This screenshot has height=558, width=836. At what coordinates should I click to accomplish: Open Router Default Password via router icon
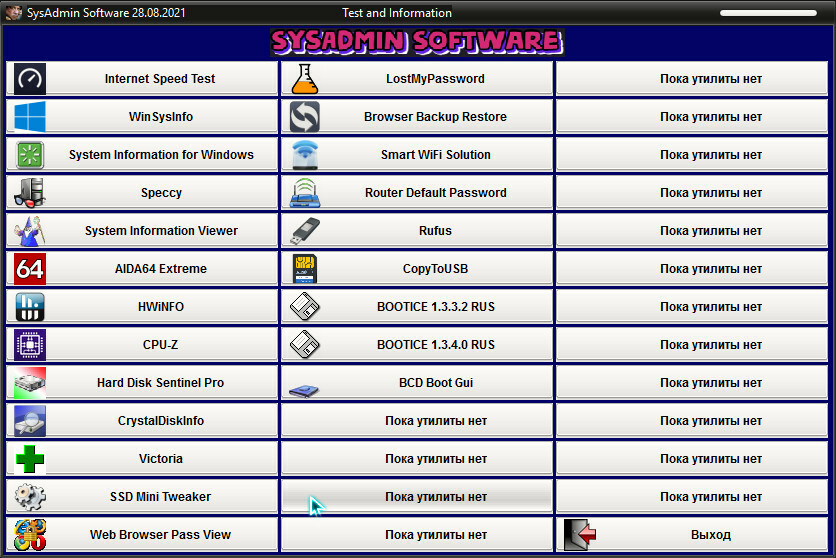pyautogui.click(x=305, y=193)
